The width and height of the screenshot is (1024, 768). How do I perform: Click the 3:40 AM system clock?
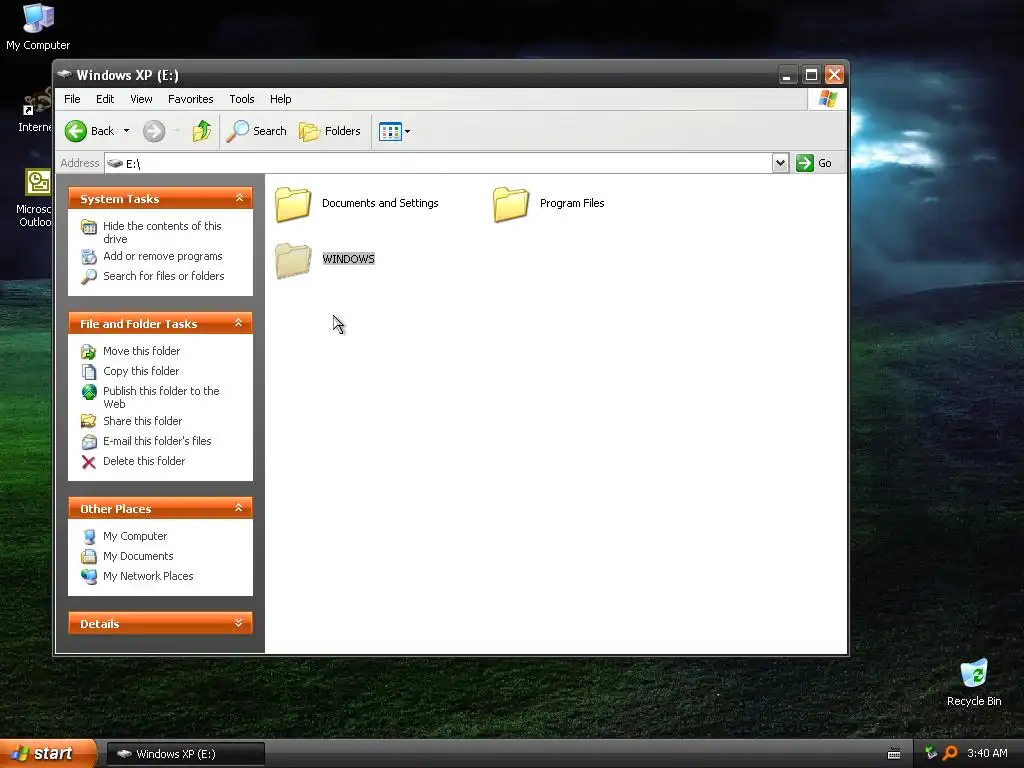click(x=987, y=754)
